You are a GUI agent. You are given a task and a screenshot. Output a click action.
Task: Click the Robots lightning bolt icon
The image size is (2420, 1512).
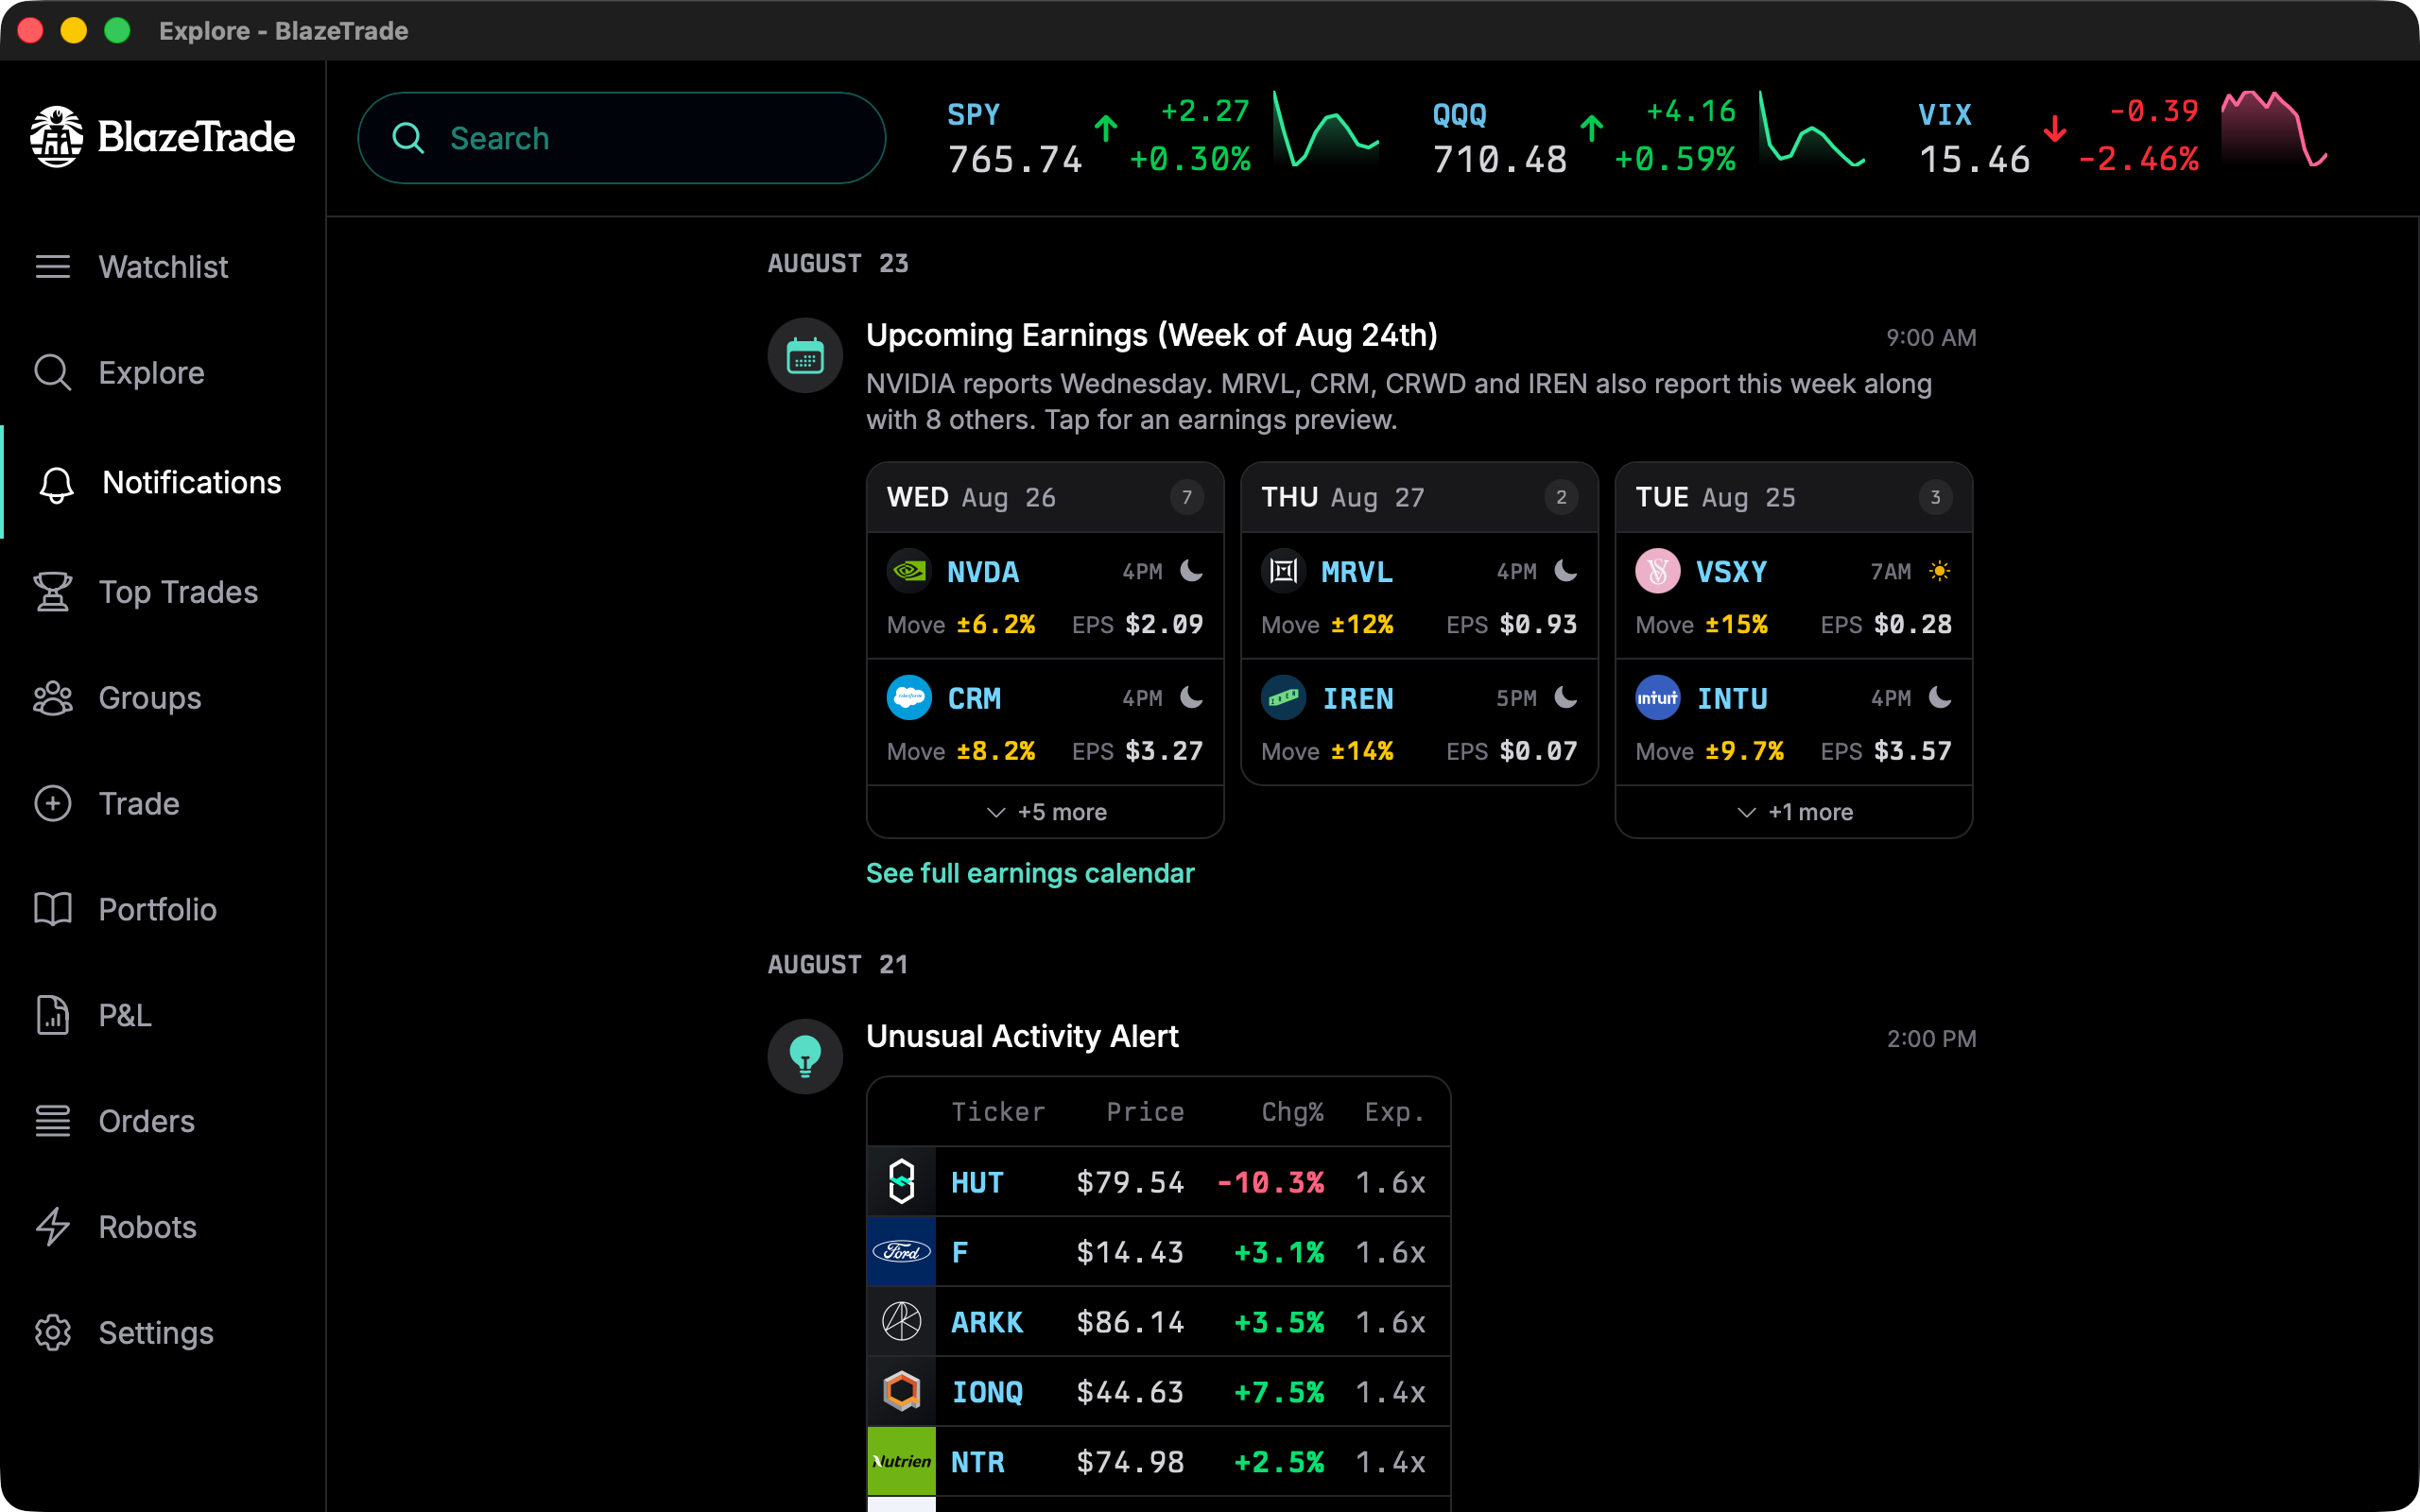[53, 1227]
